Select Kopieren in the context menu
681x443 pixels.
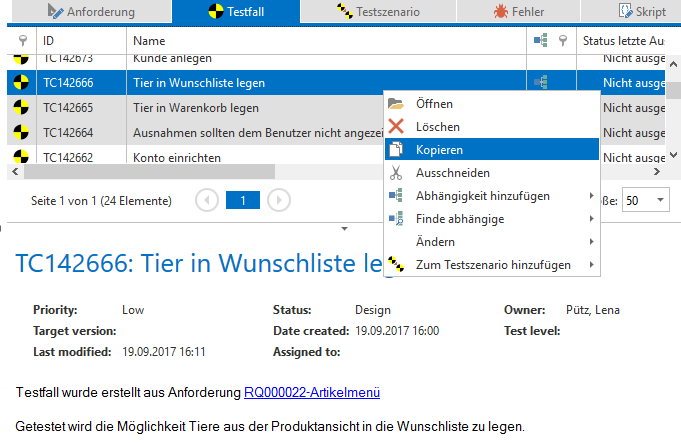(x=439, y=149)
